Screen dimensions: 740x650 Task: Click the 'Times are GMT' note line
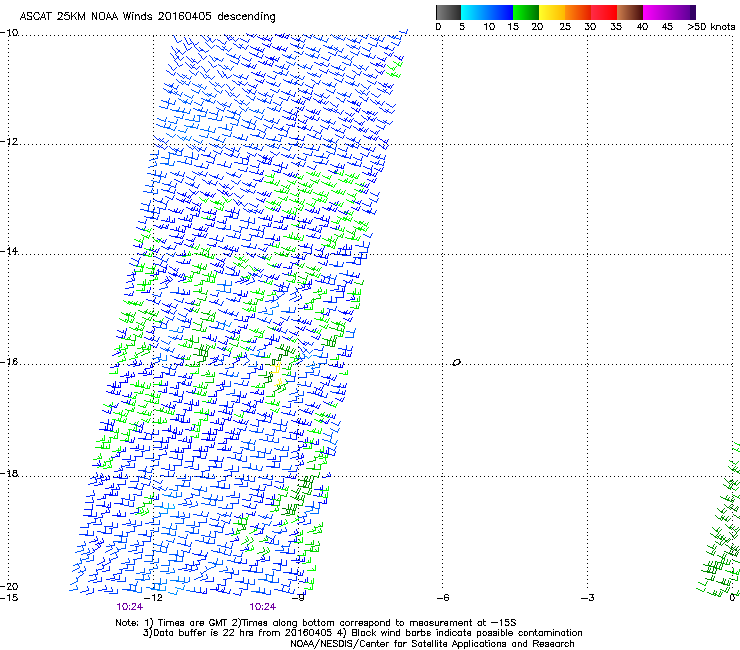(315, 623)
